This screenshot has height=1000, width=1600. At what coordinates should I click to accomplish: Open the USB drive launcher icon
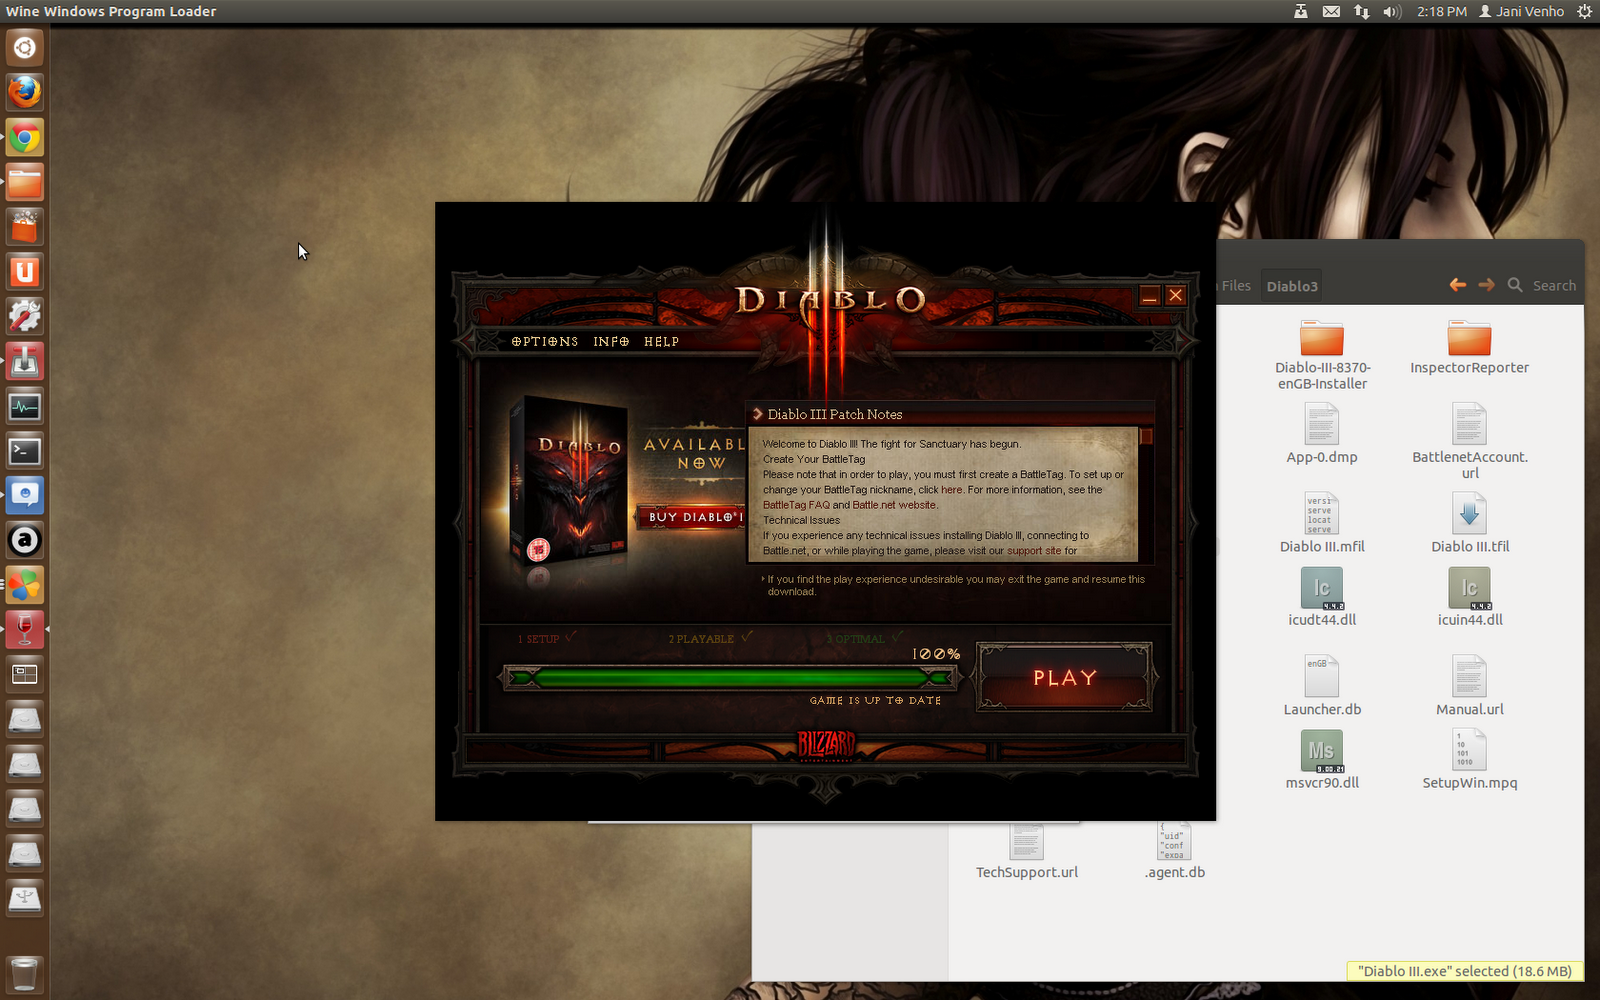tap(25, 898)
